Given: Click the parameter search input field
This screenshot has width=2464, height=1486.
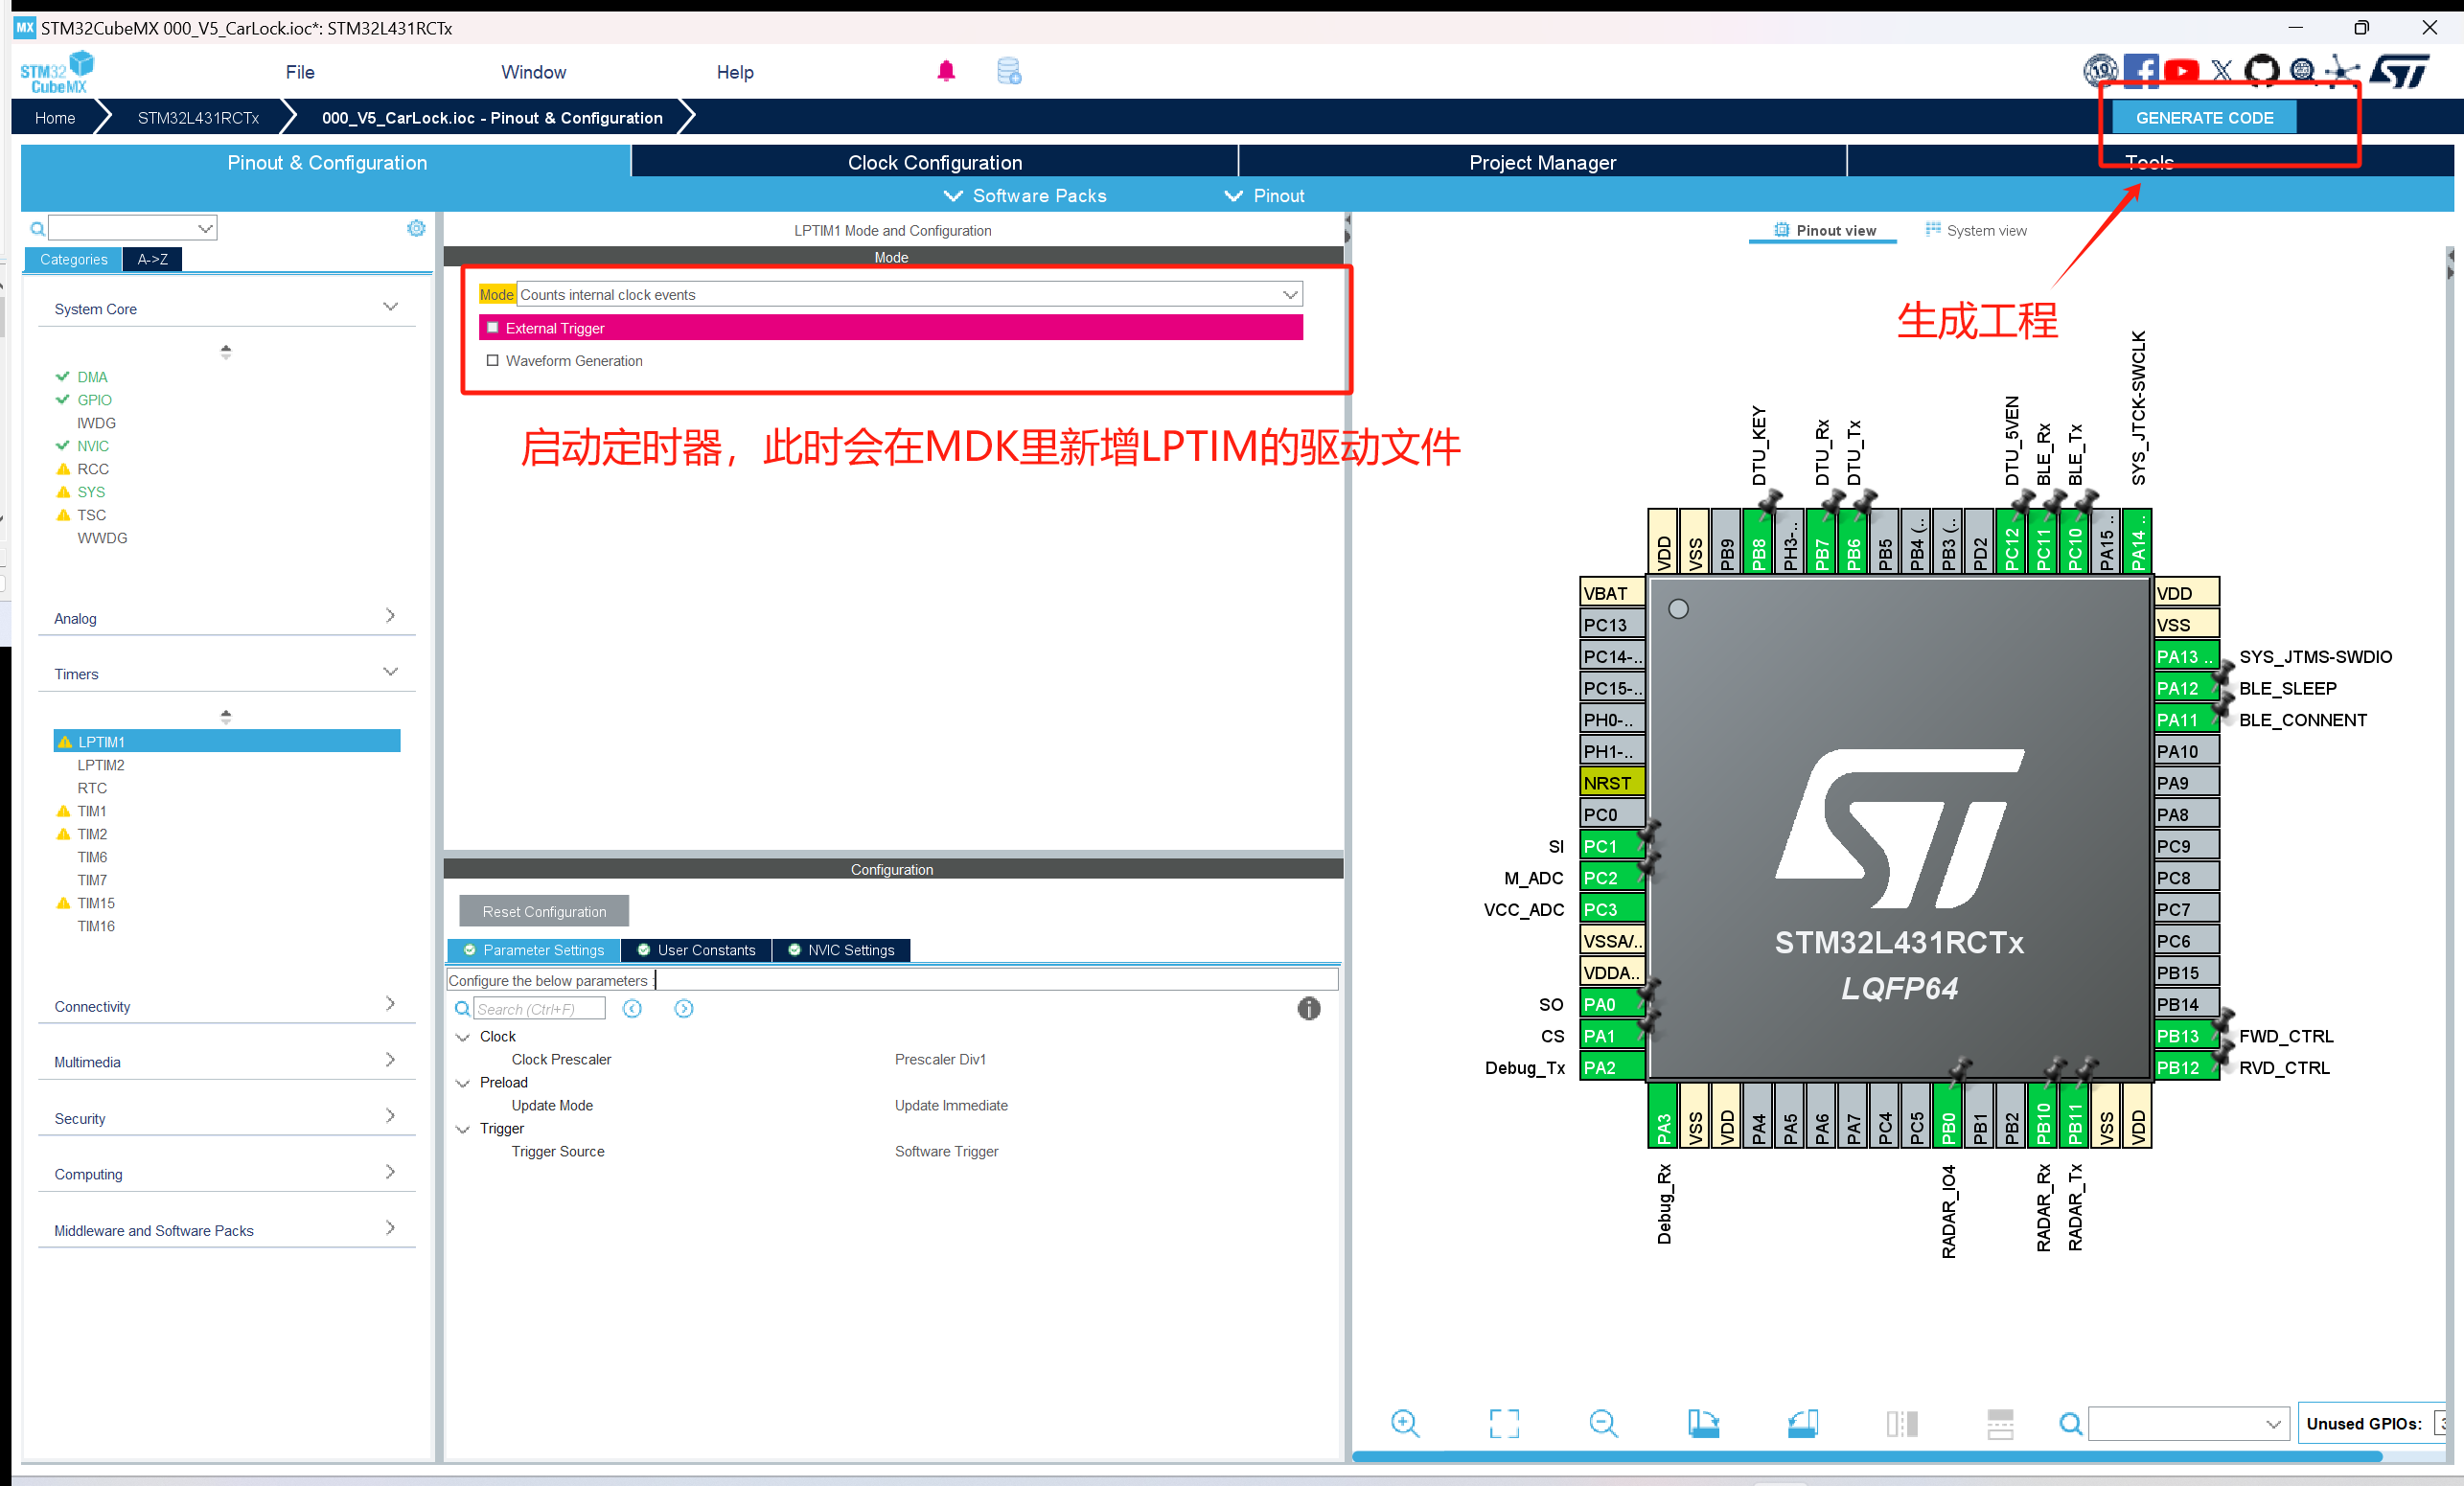Looking at the screenshot, I should tap(539, 1009).
